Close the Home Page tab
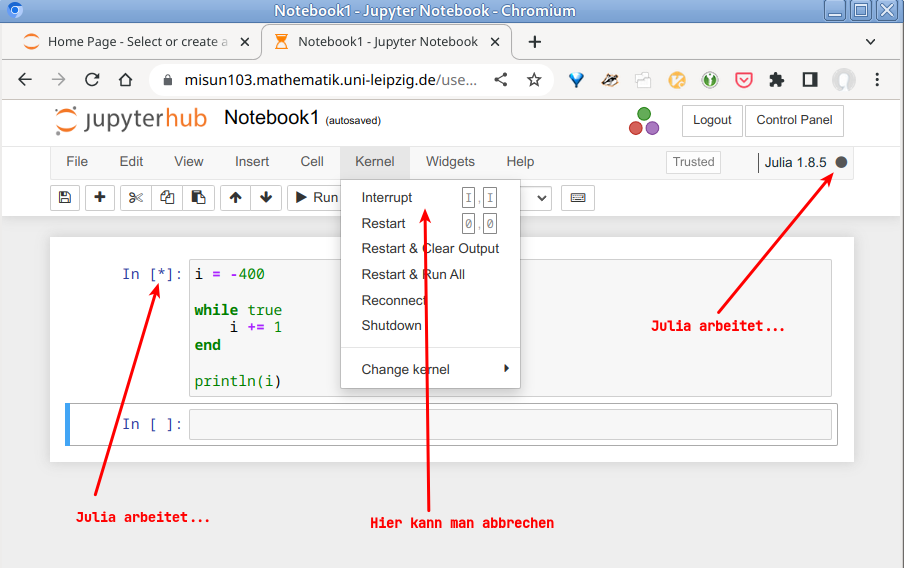Screen dimensions: 904x568 (x=244, y=42)
